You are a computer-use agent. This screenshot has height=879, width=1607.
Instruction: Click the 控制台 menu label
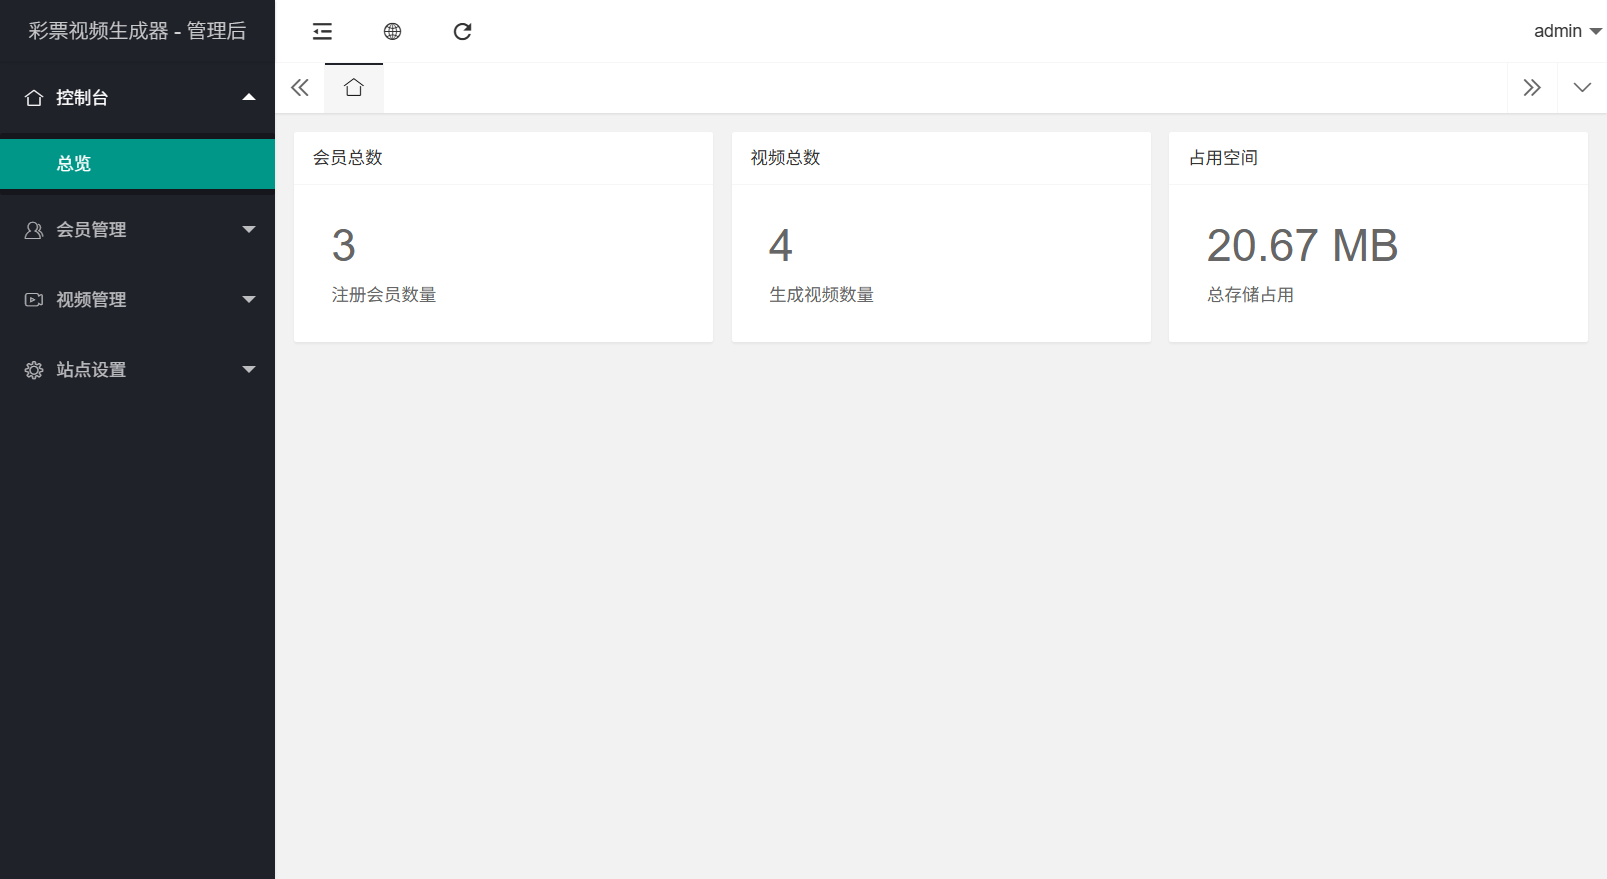coord(82,98)
